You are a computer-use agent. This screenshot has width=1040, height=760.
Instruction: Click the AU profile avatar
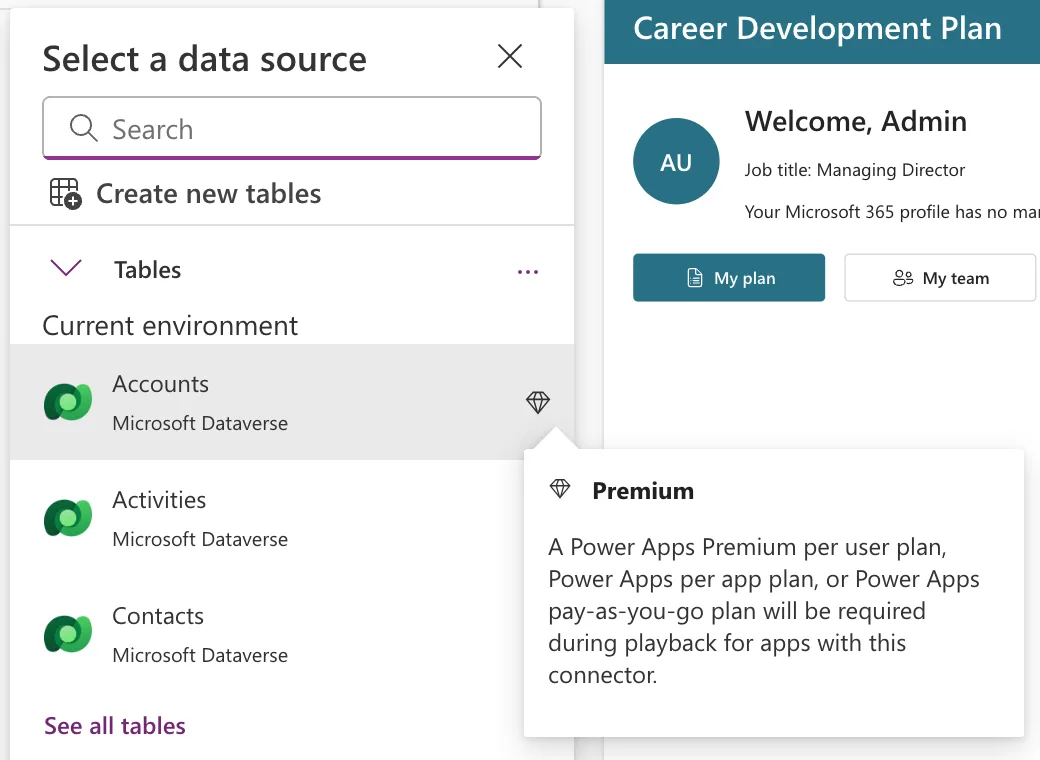pyautogui.click(x=676, y=161)
